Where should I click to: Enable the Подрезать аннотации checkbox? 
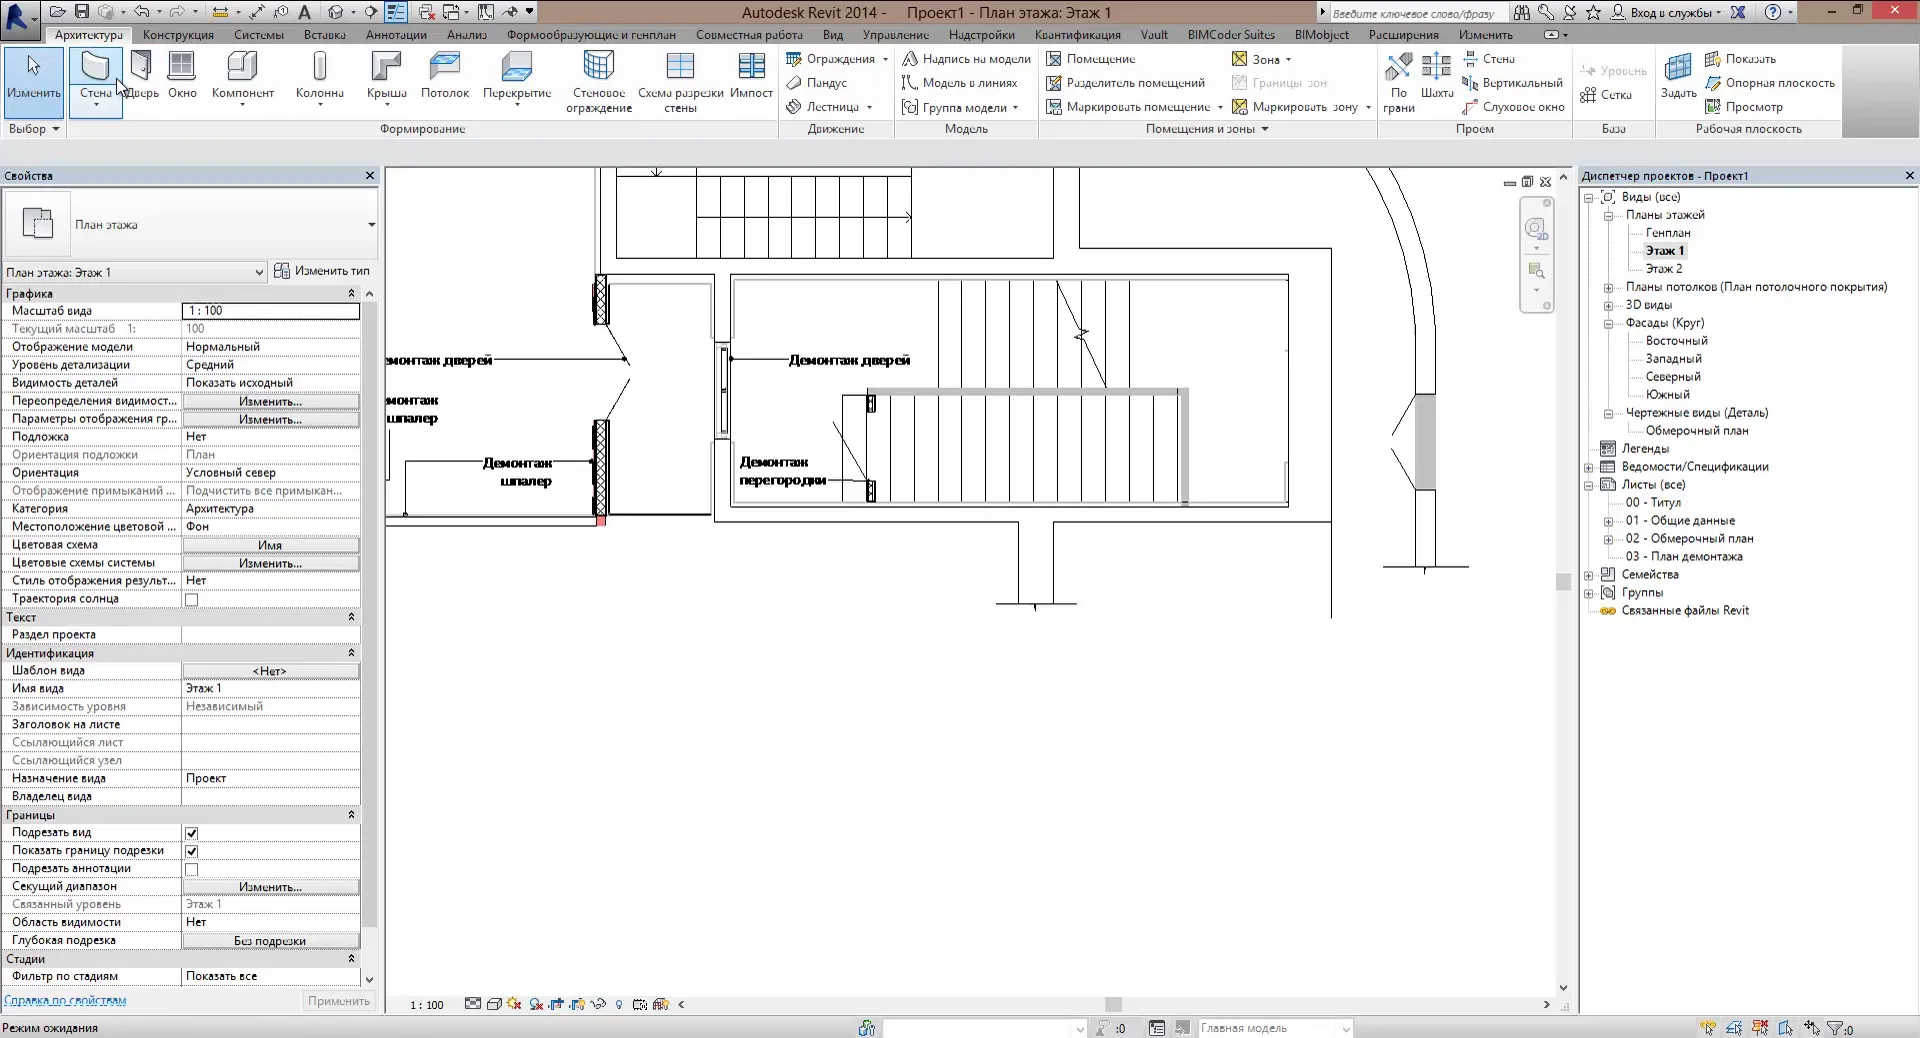[x=191, y=869]
